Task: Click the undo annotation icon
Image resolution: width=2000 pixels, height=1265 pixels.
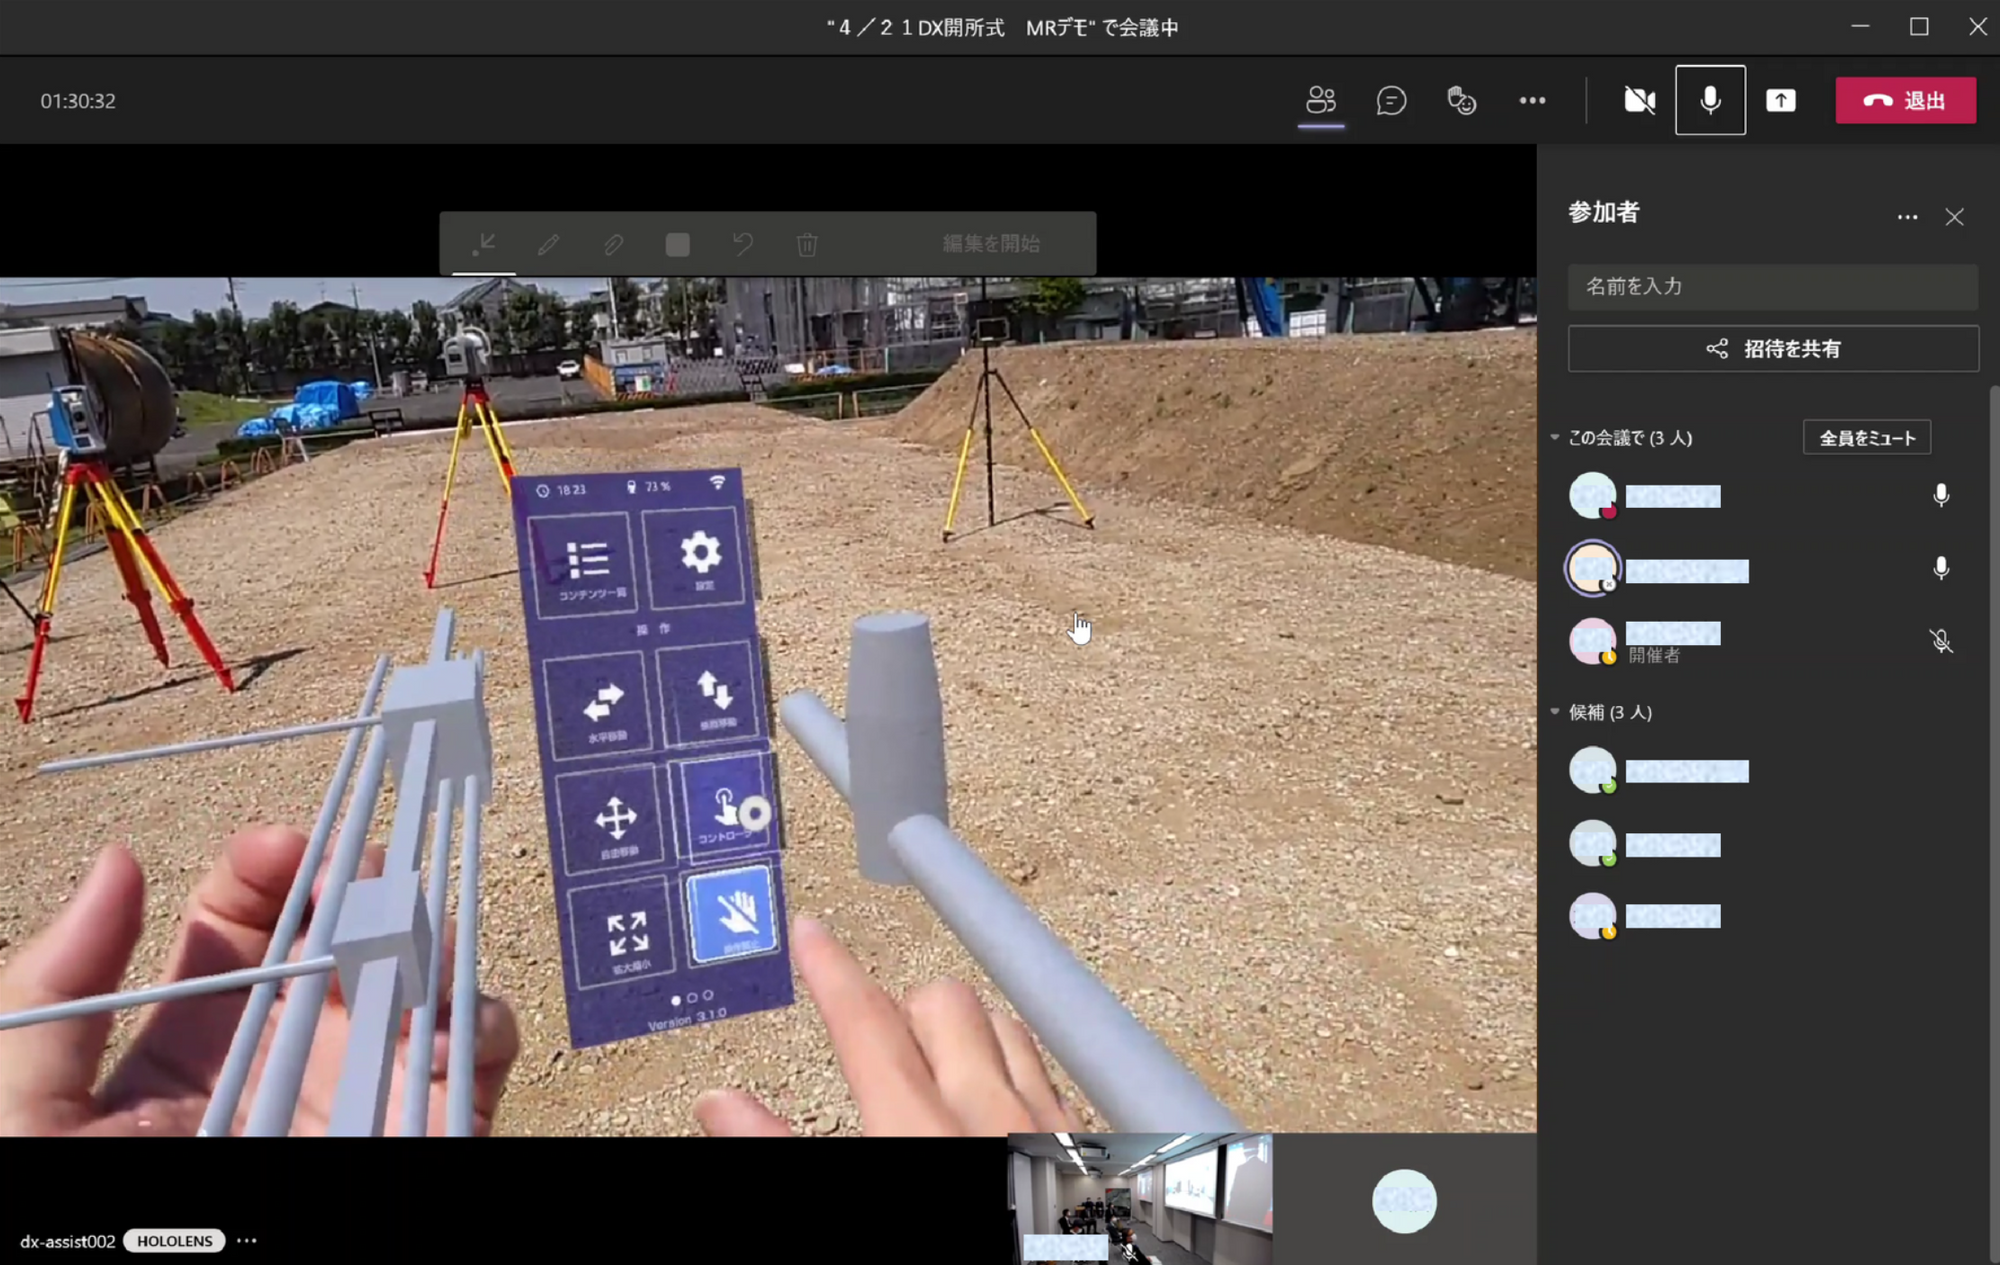Action: point(742,244)
